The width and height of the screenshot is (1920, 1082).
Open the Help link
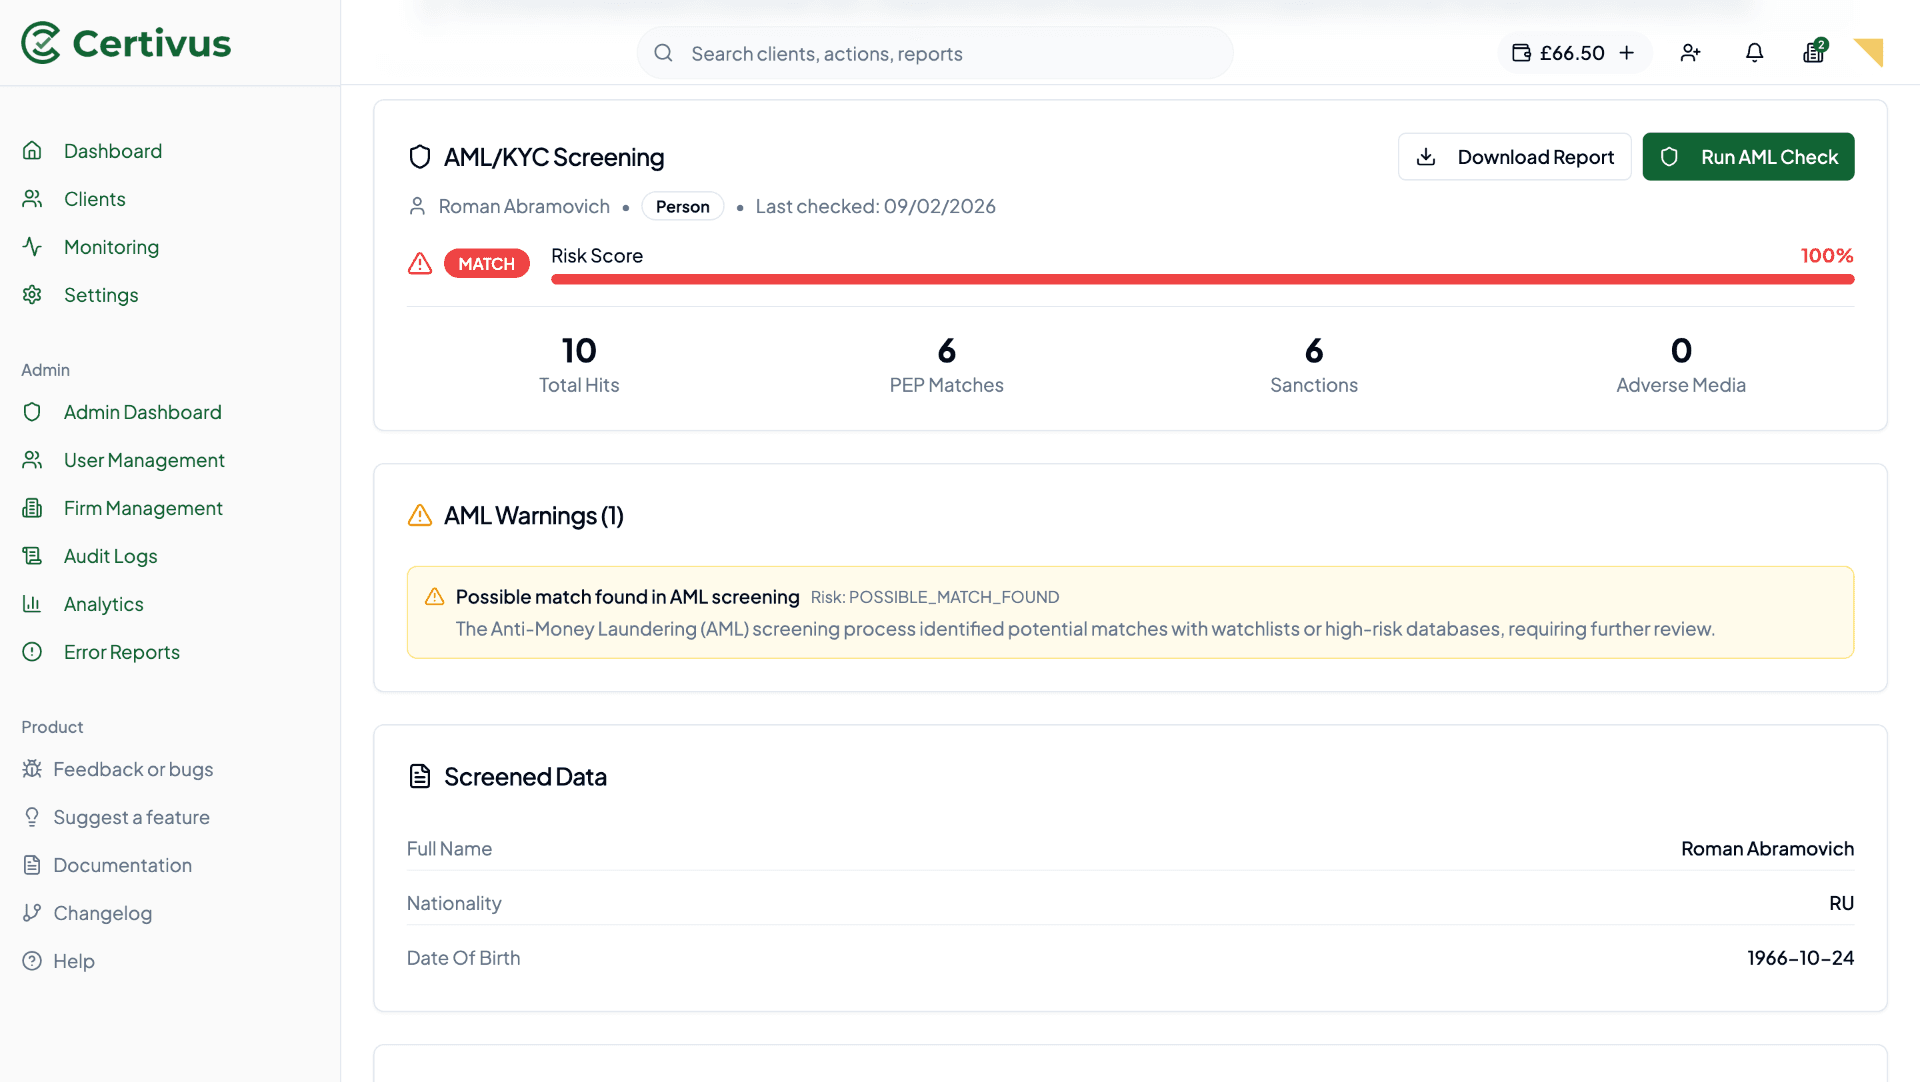click(x=73, y=961)
